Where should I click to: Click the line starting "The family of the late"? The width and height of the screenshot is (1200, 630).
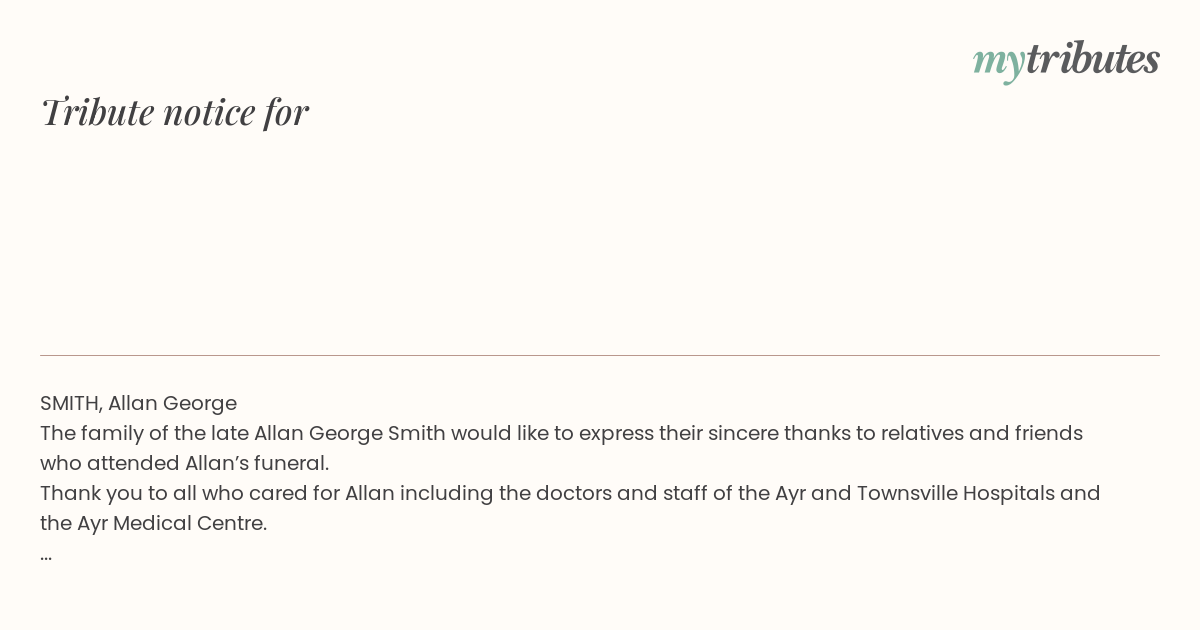point(561,433)
